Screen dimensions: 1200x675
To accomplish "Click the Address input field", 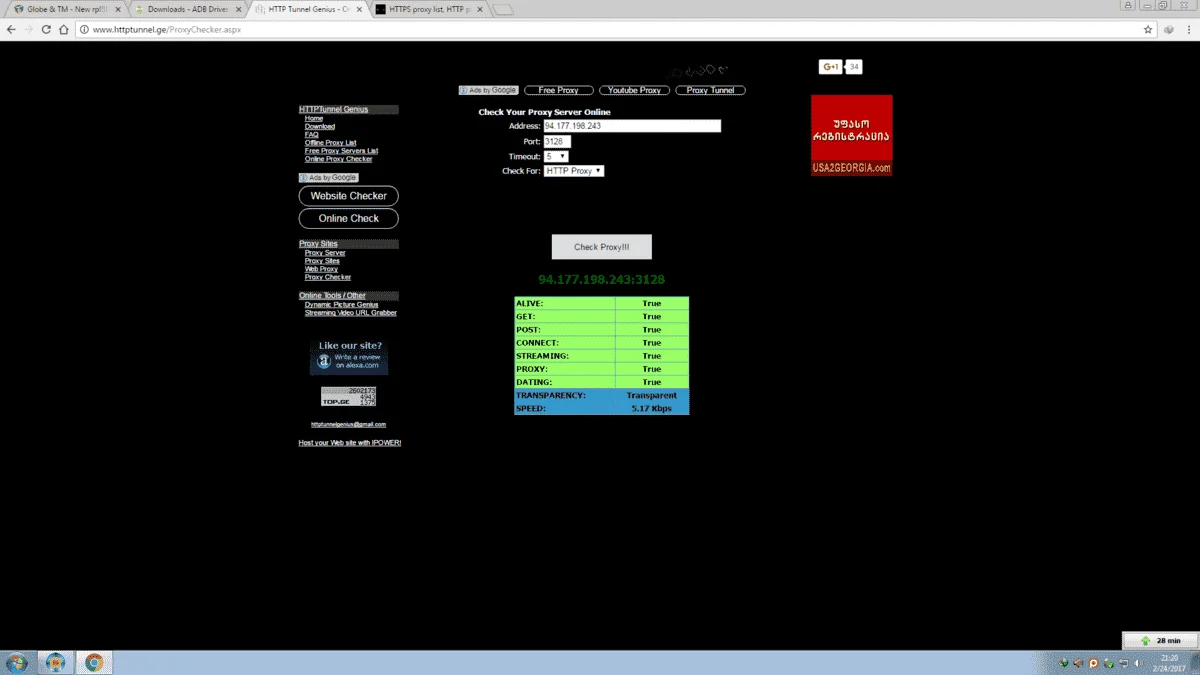I will 632,126.
